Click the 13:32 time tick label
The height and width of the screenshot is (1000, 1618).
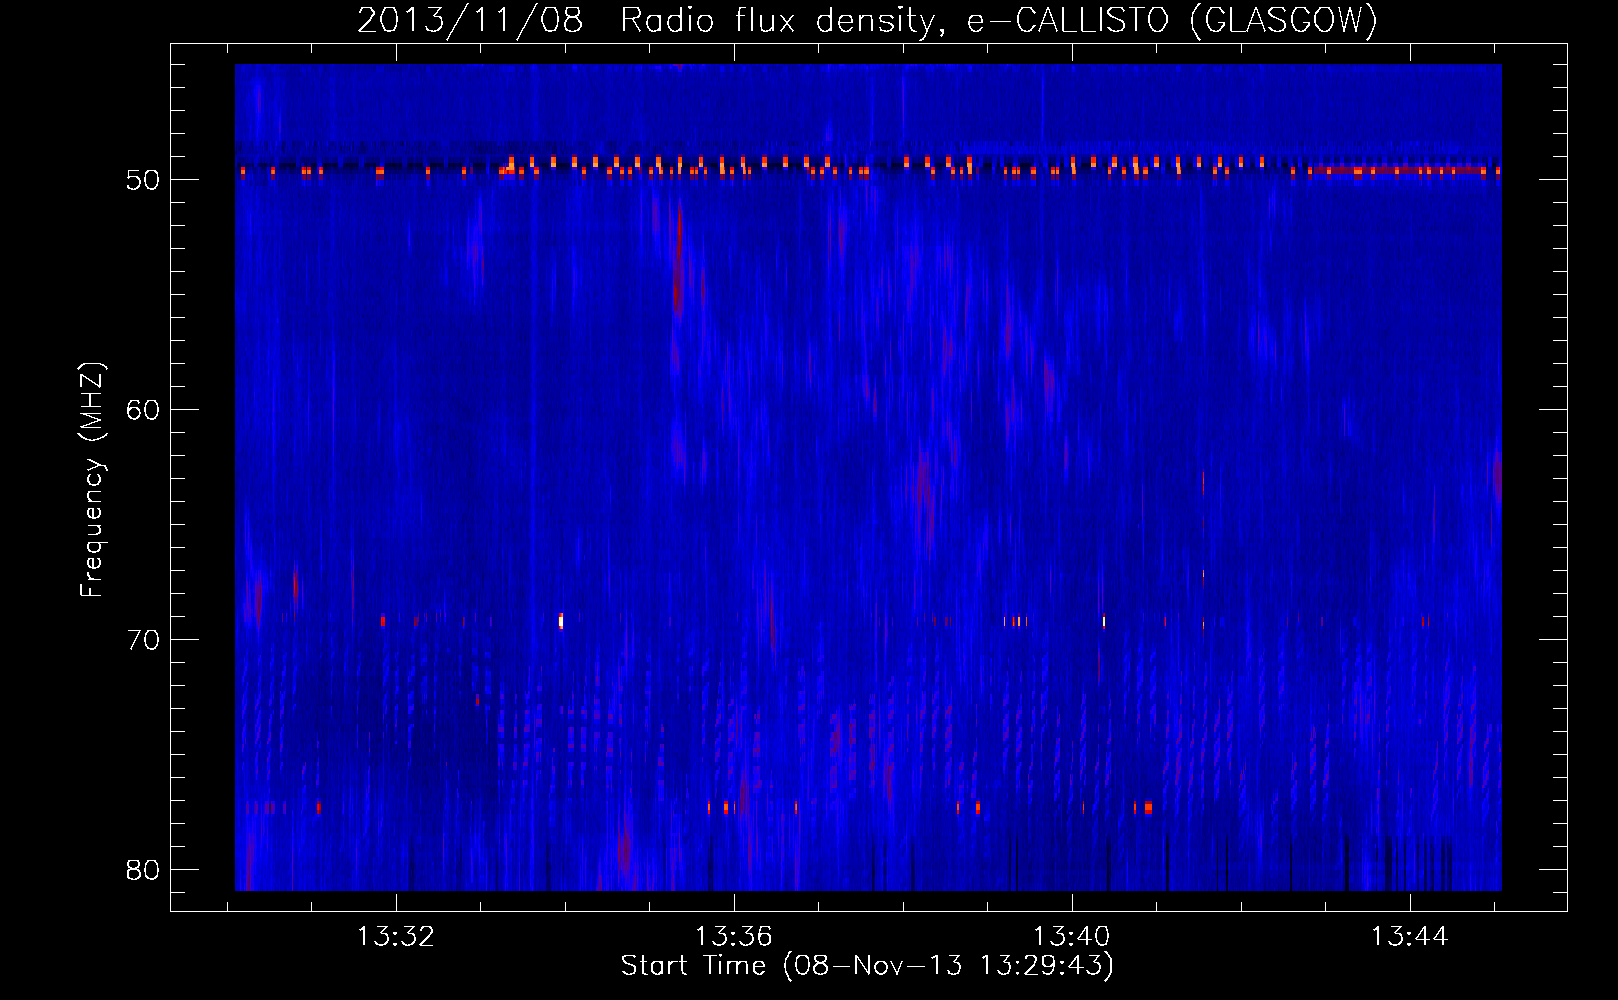pos(396,937)
